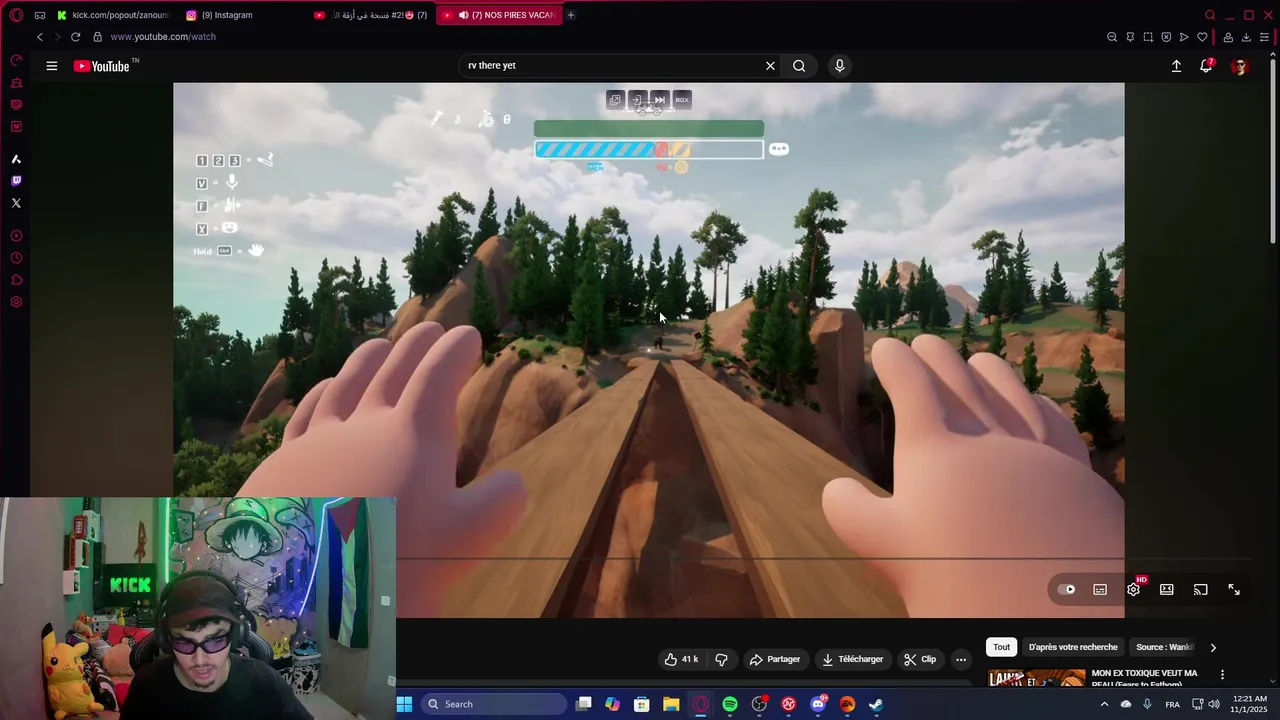Viewport: 1280px width, 720px height.
Task: Click the Windows taskbar Search box
Action: click(493, 704)
